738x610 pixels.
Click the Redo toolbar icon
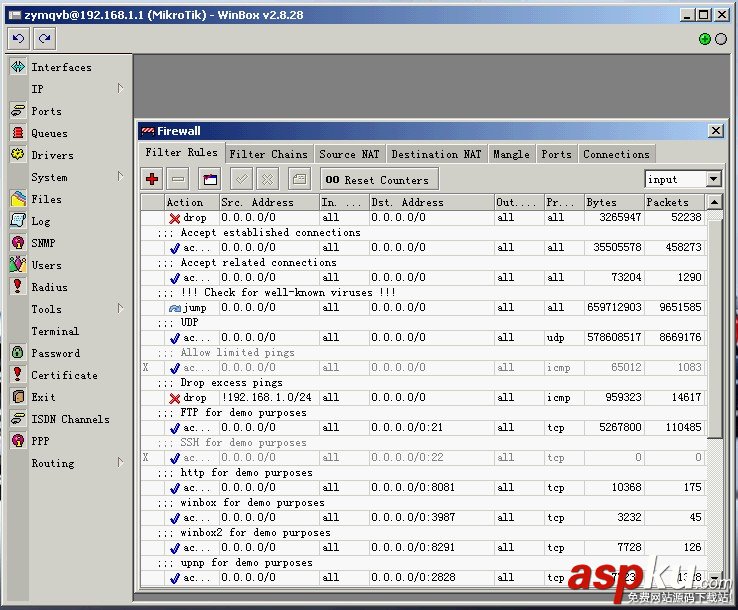tap(45, 39)
